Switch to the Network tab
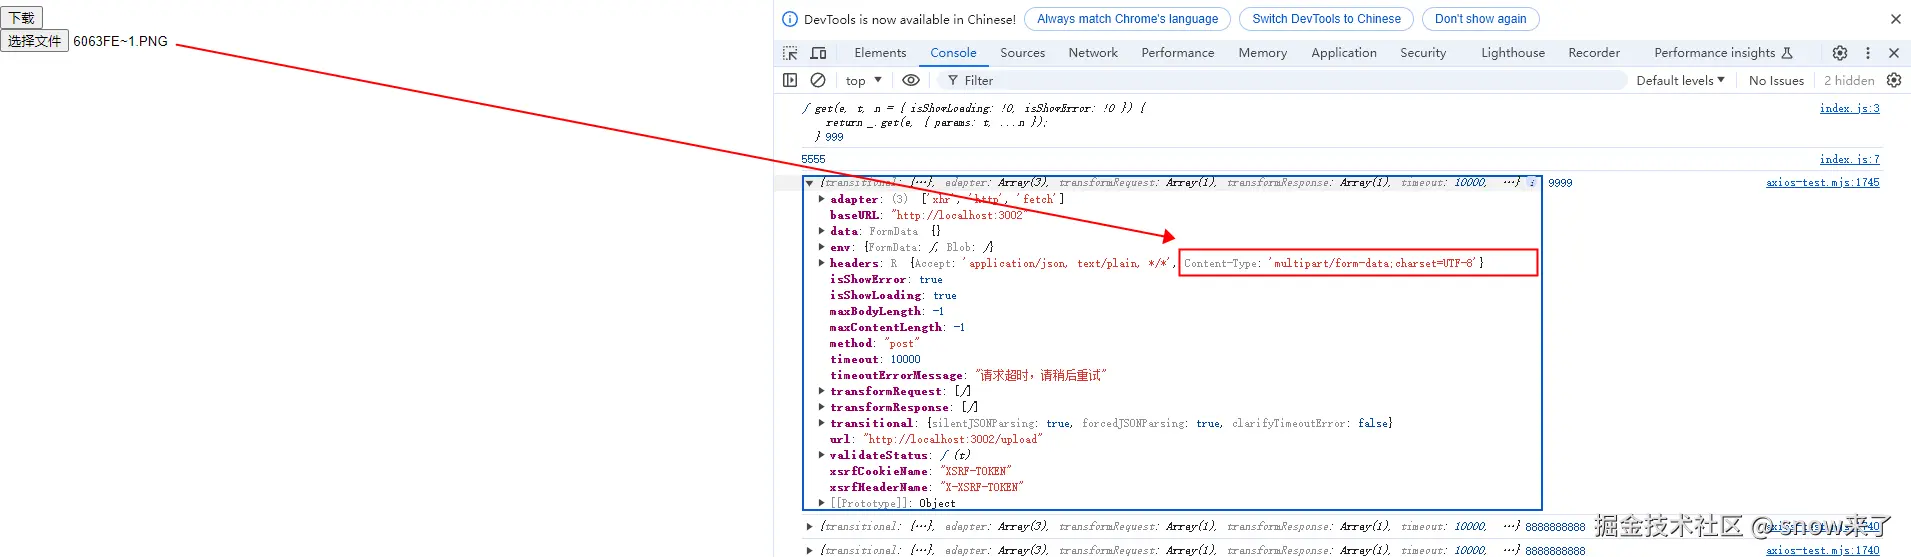Viewport: 1911px width, 557px height. (1093, 53)
